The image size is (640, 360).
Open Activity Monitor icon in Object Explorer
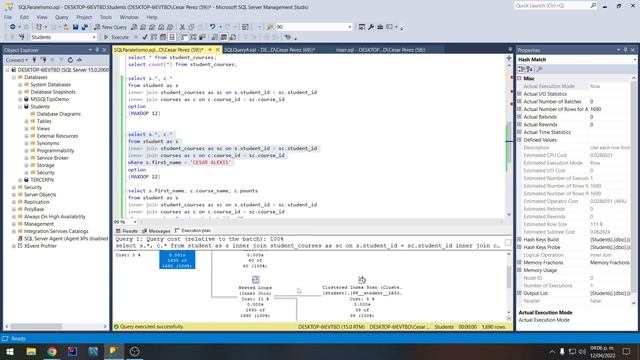pyautogui.click(x=79, y=60)
